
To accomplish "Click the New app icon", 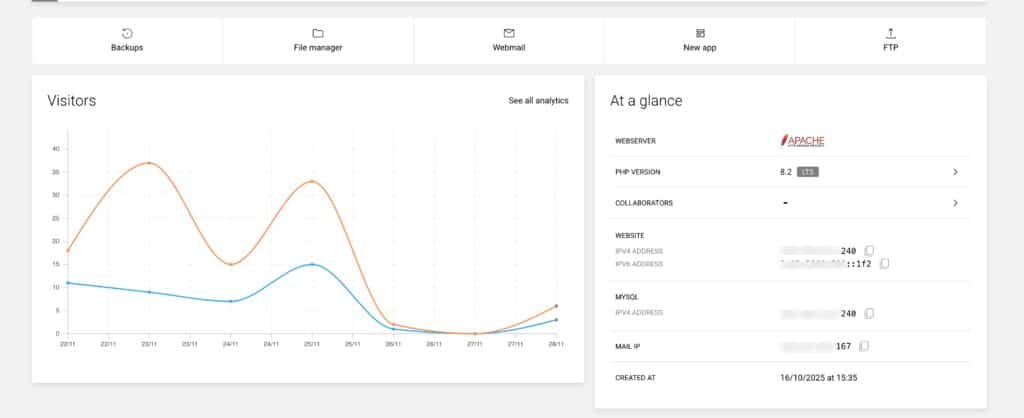I will (x=700, y=33).
